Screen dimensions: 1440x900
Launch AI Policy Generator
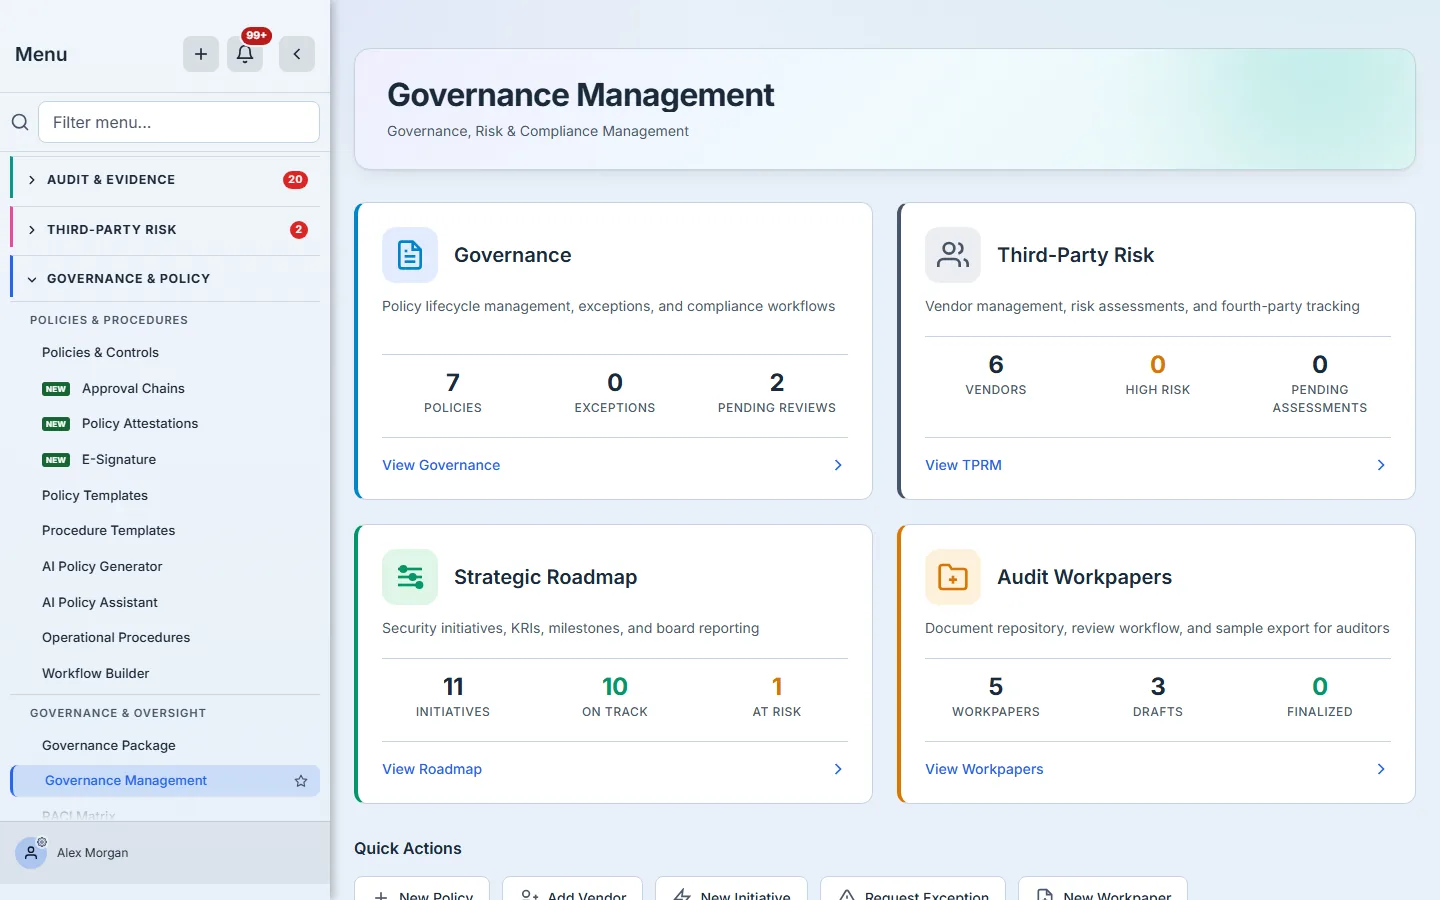pyautogui.click(x=102, y=567)
